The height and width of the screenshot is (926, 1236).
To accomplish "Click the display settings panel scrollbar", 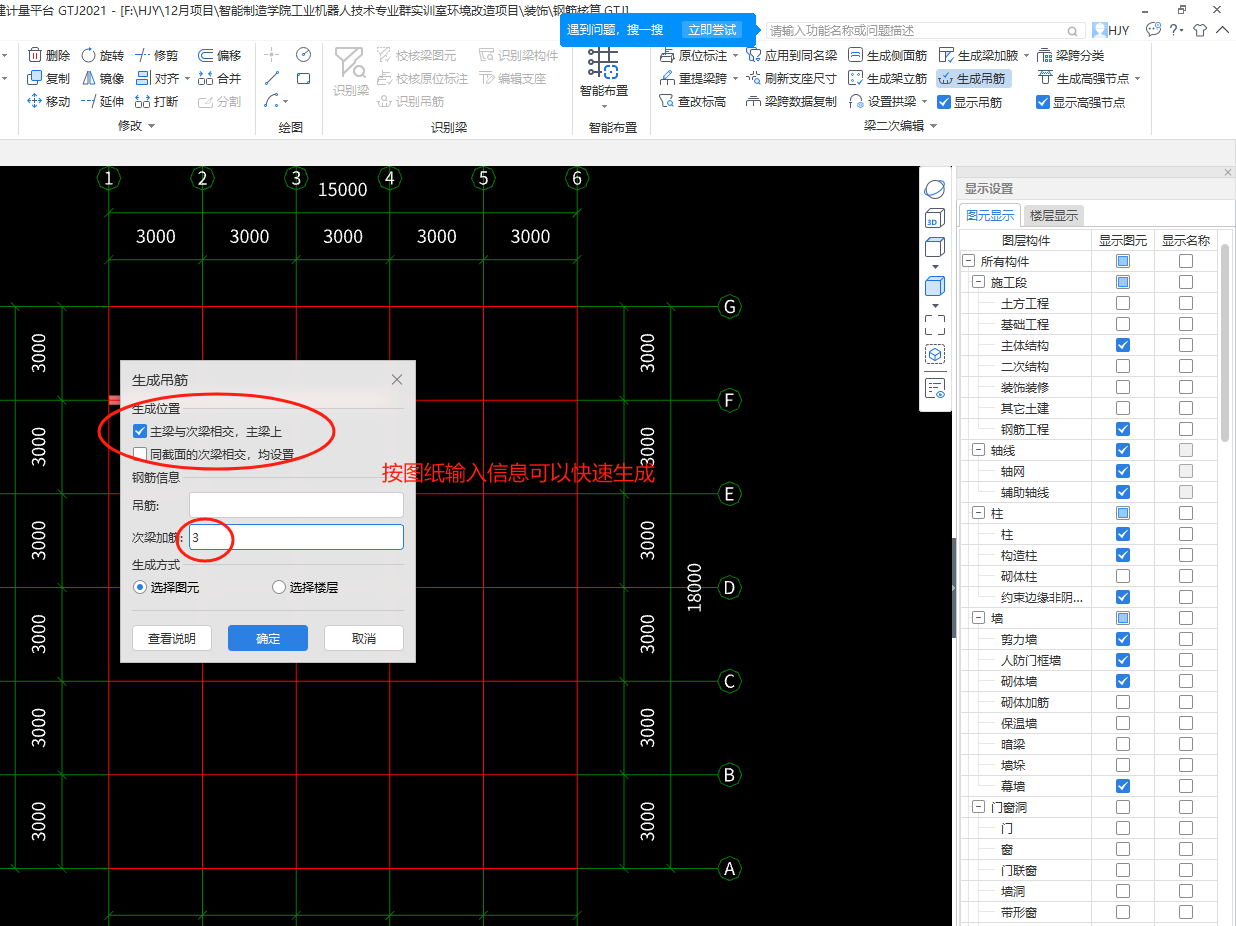I will (x=1225, y=342).
